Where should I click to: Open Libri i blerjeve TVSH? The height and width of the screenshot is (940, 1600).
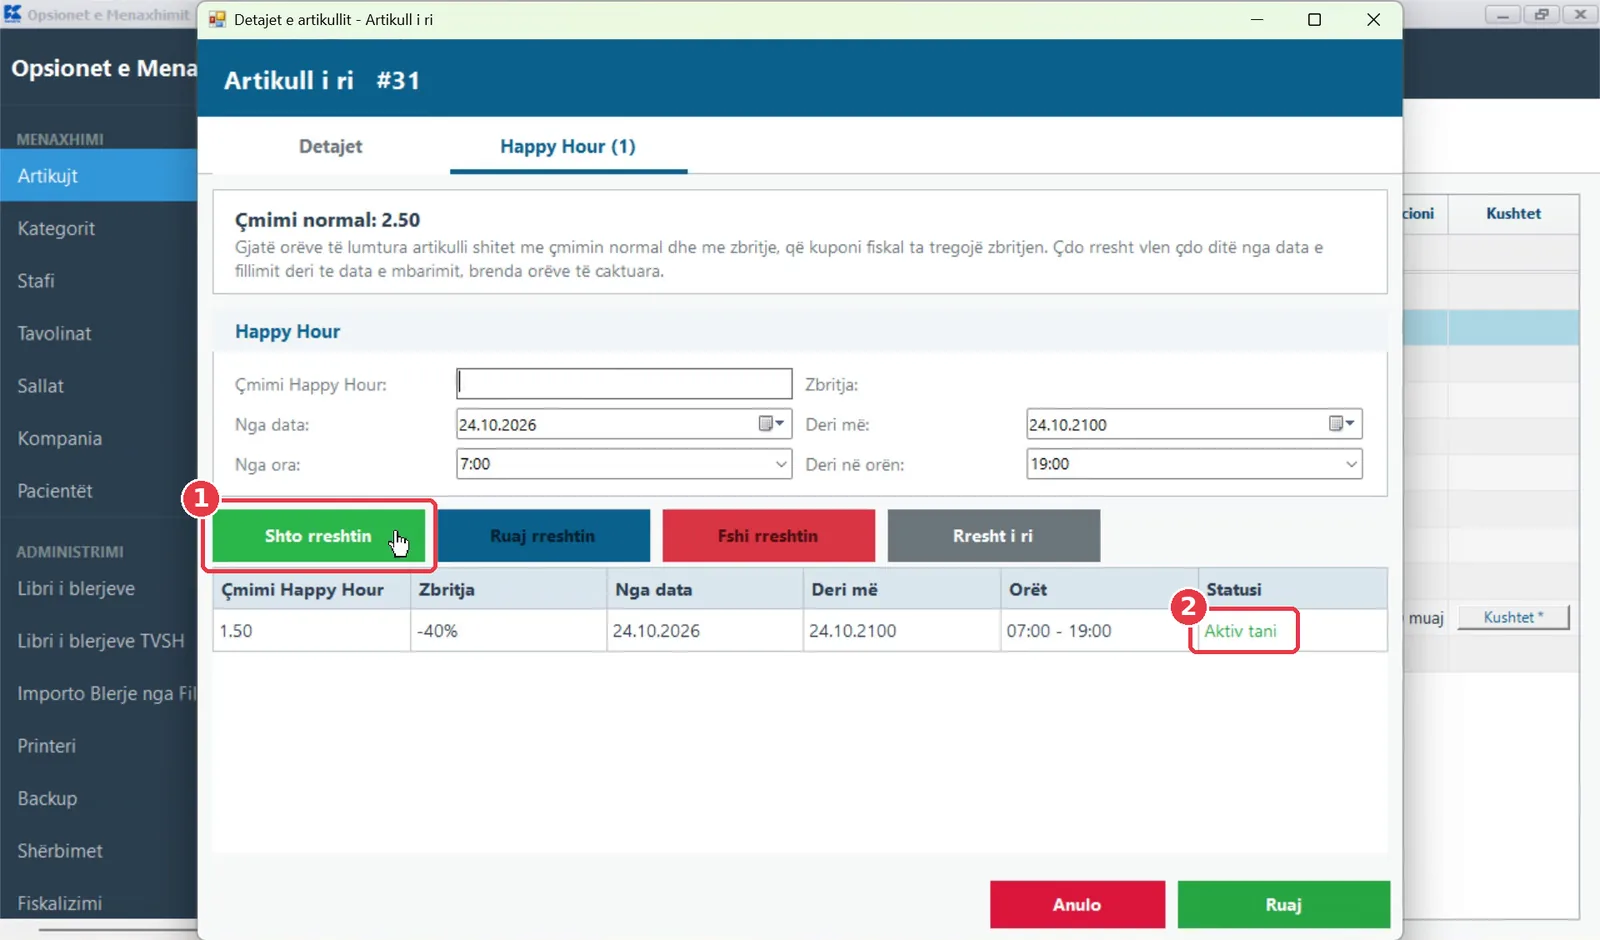pos(99,641)
